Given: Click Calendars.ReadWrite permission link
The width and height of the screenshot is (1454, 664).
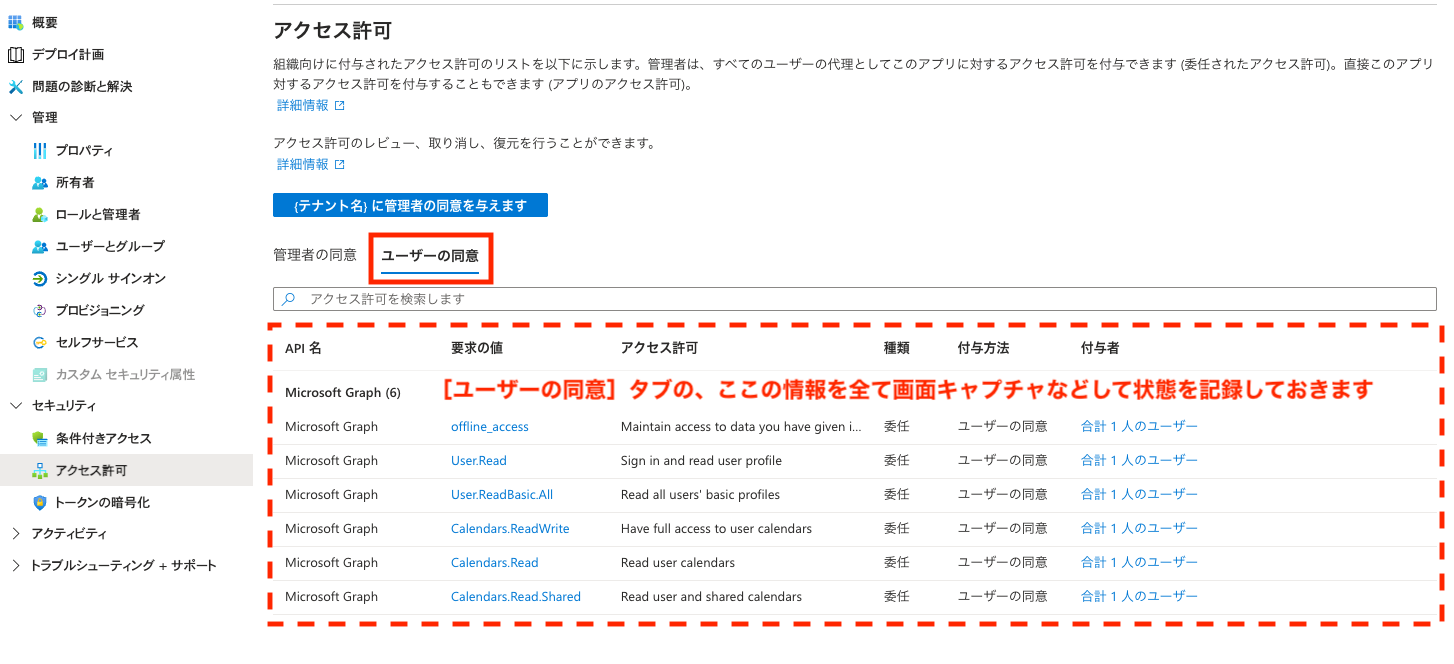Looking at the screenshot, I should pyautogui.click(x=510, y=529).
